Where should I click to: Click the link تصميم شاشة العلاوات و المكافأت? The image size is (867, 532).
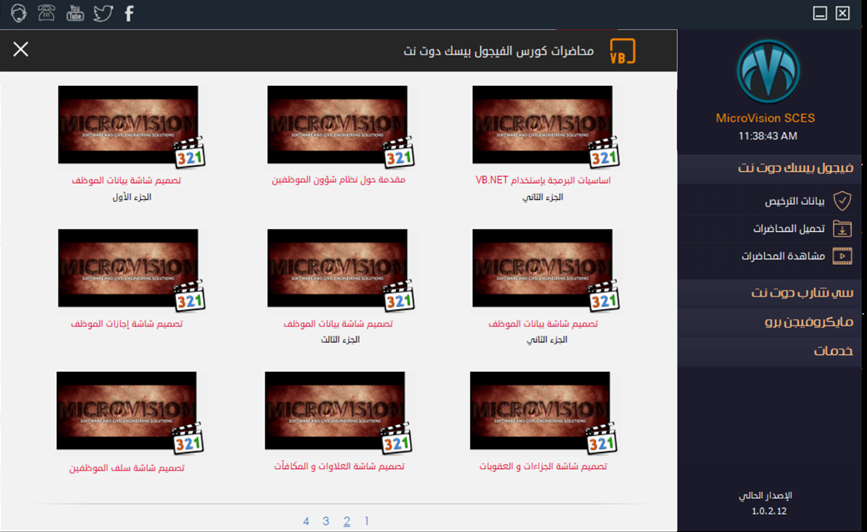339,467
